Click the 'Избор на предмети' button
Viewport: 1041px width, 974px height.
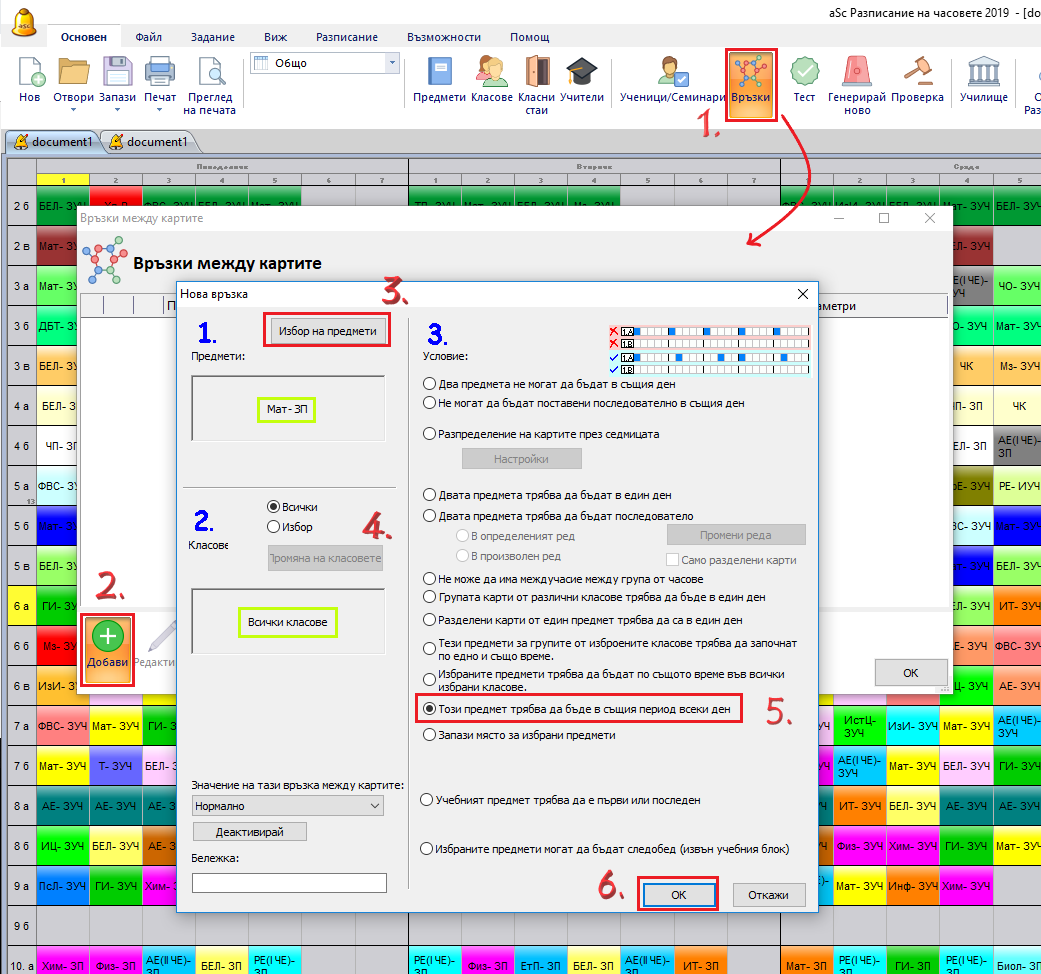(327, 331)
